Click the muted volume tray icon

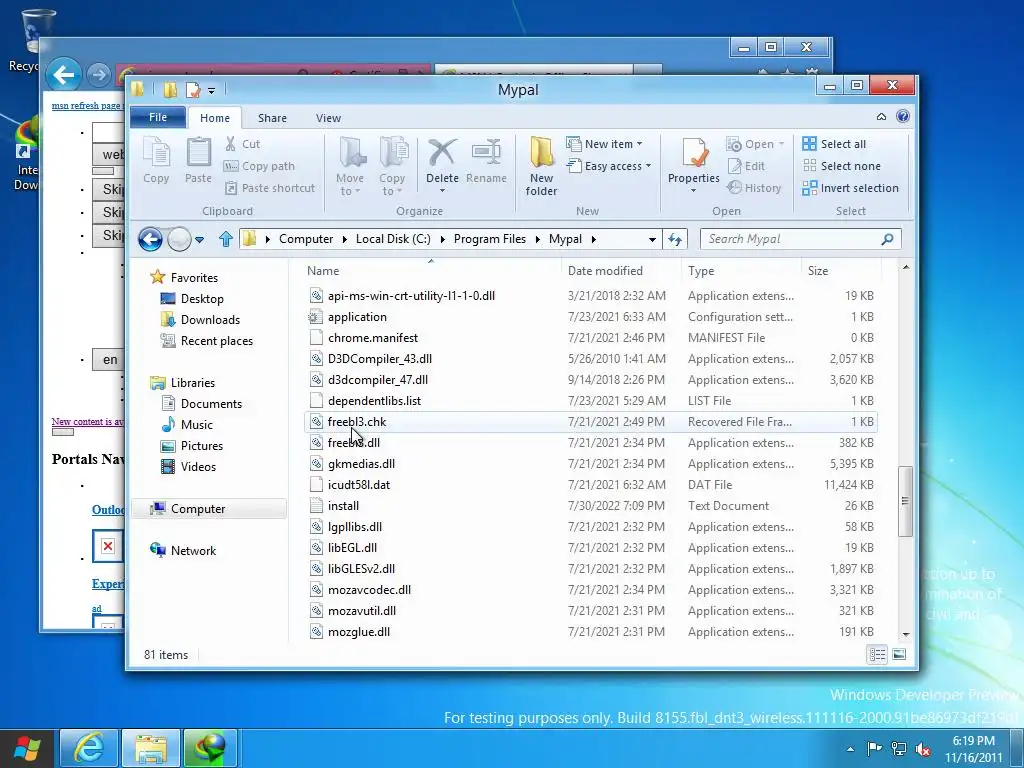tap(923, 749)
